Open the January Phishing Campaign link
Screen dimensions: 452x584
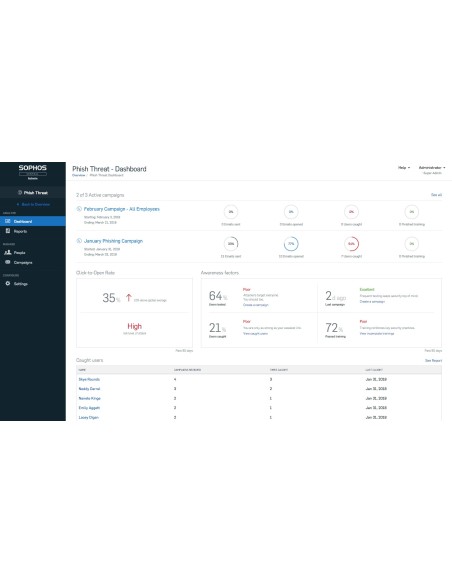(113, 241)
